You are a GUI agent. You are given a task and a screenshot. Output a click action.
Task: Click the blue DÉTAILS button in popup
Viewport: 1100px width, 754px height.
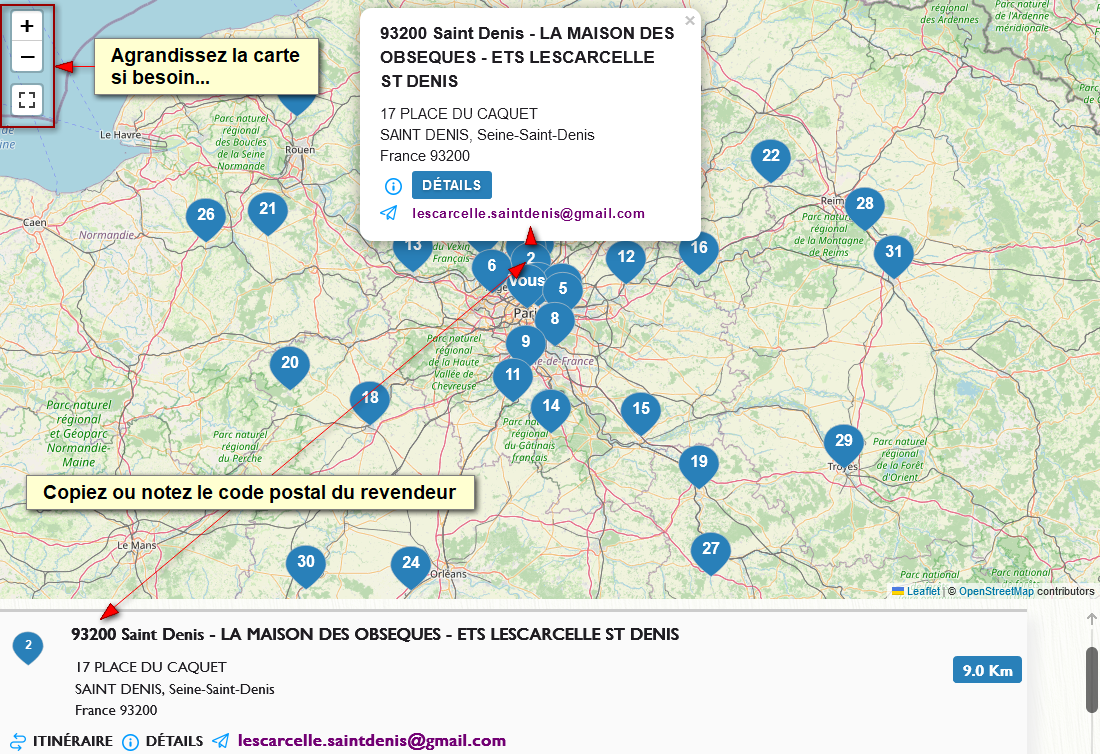(451, 185)
